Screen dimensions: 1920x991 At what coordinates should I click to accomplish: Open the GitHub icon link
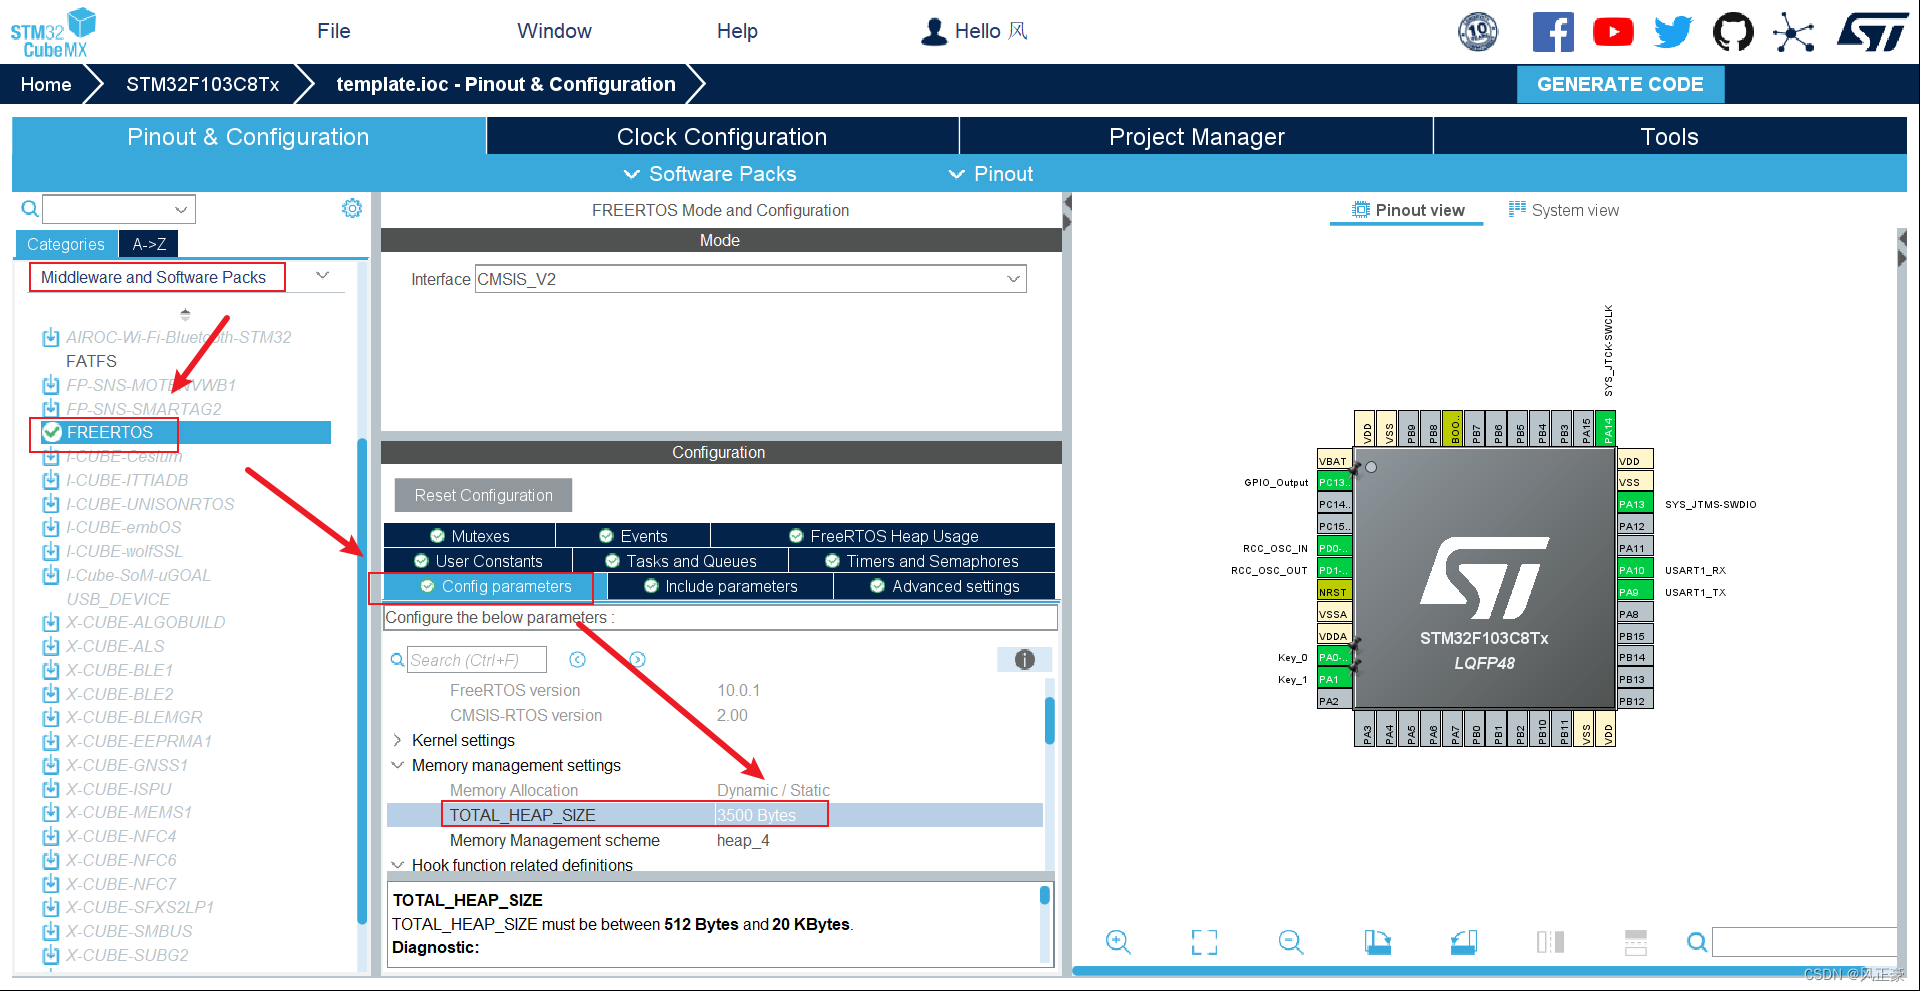1733,32
